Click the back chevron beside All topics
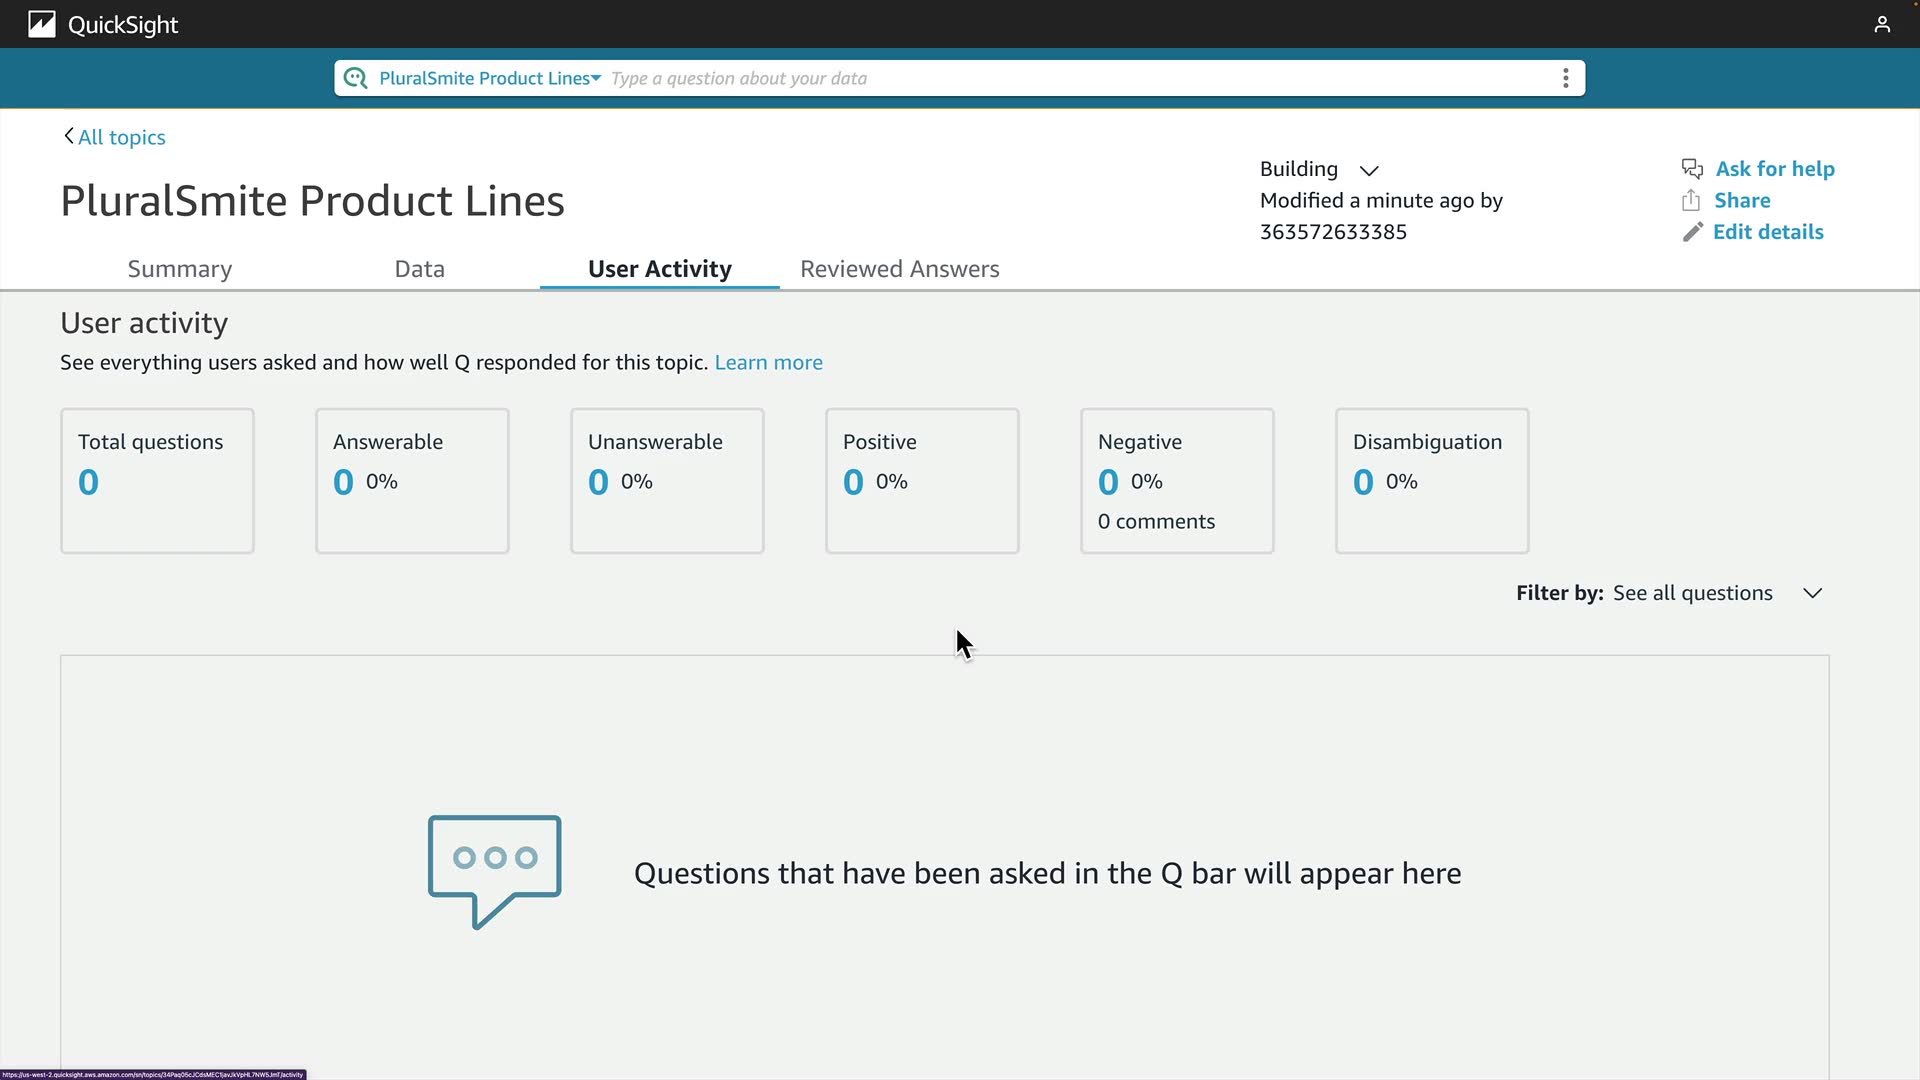 coord(68,136)
